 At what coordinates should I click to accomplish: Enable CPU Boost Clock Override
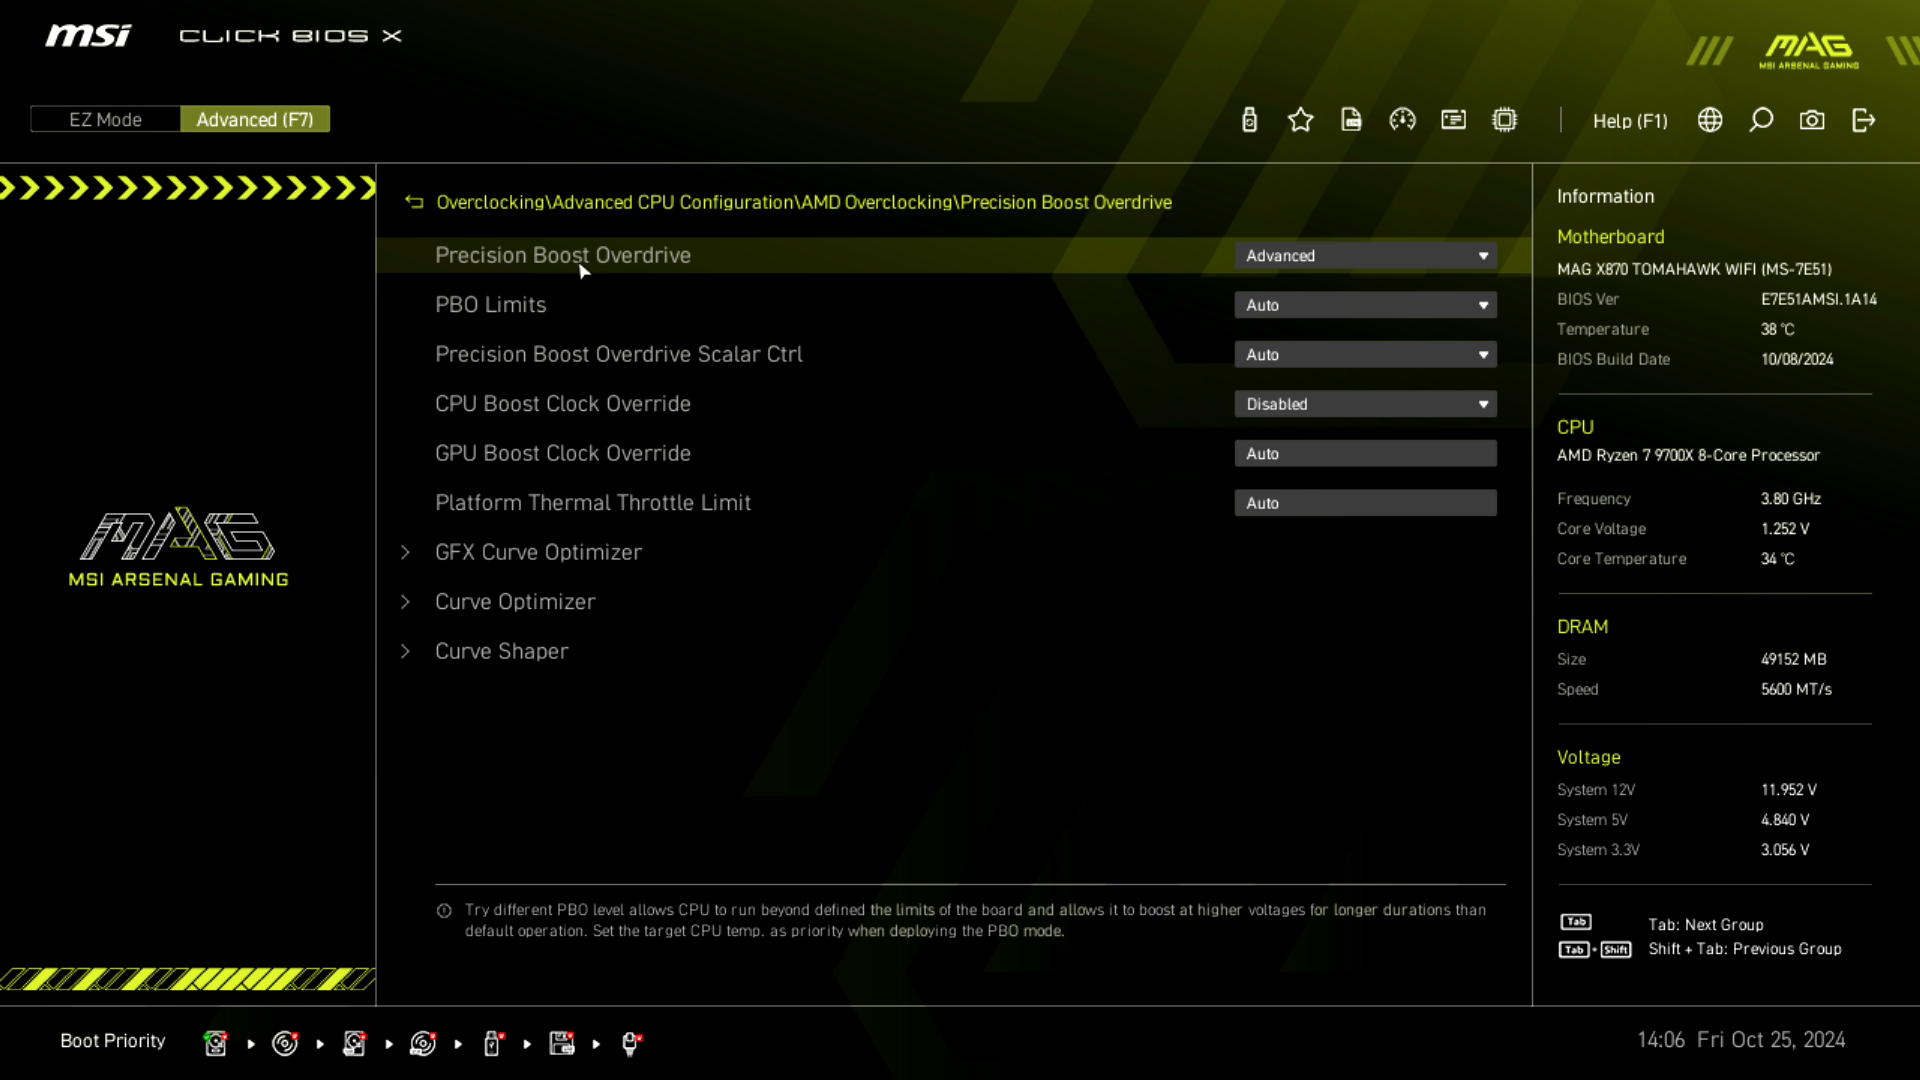pos(1365,404)
